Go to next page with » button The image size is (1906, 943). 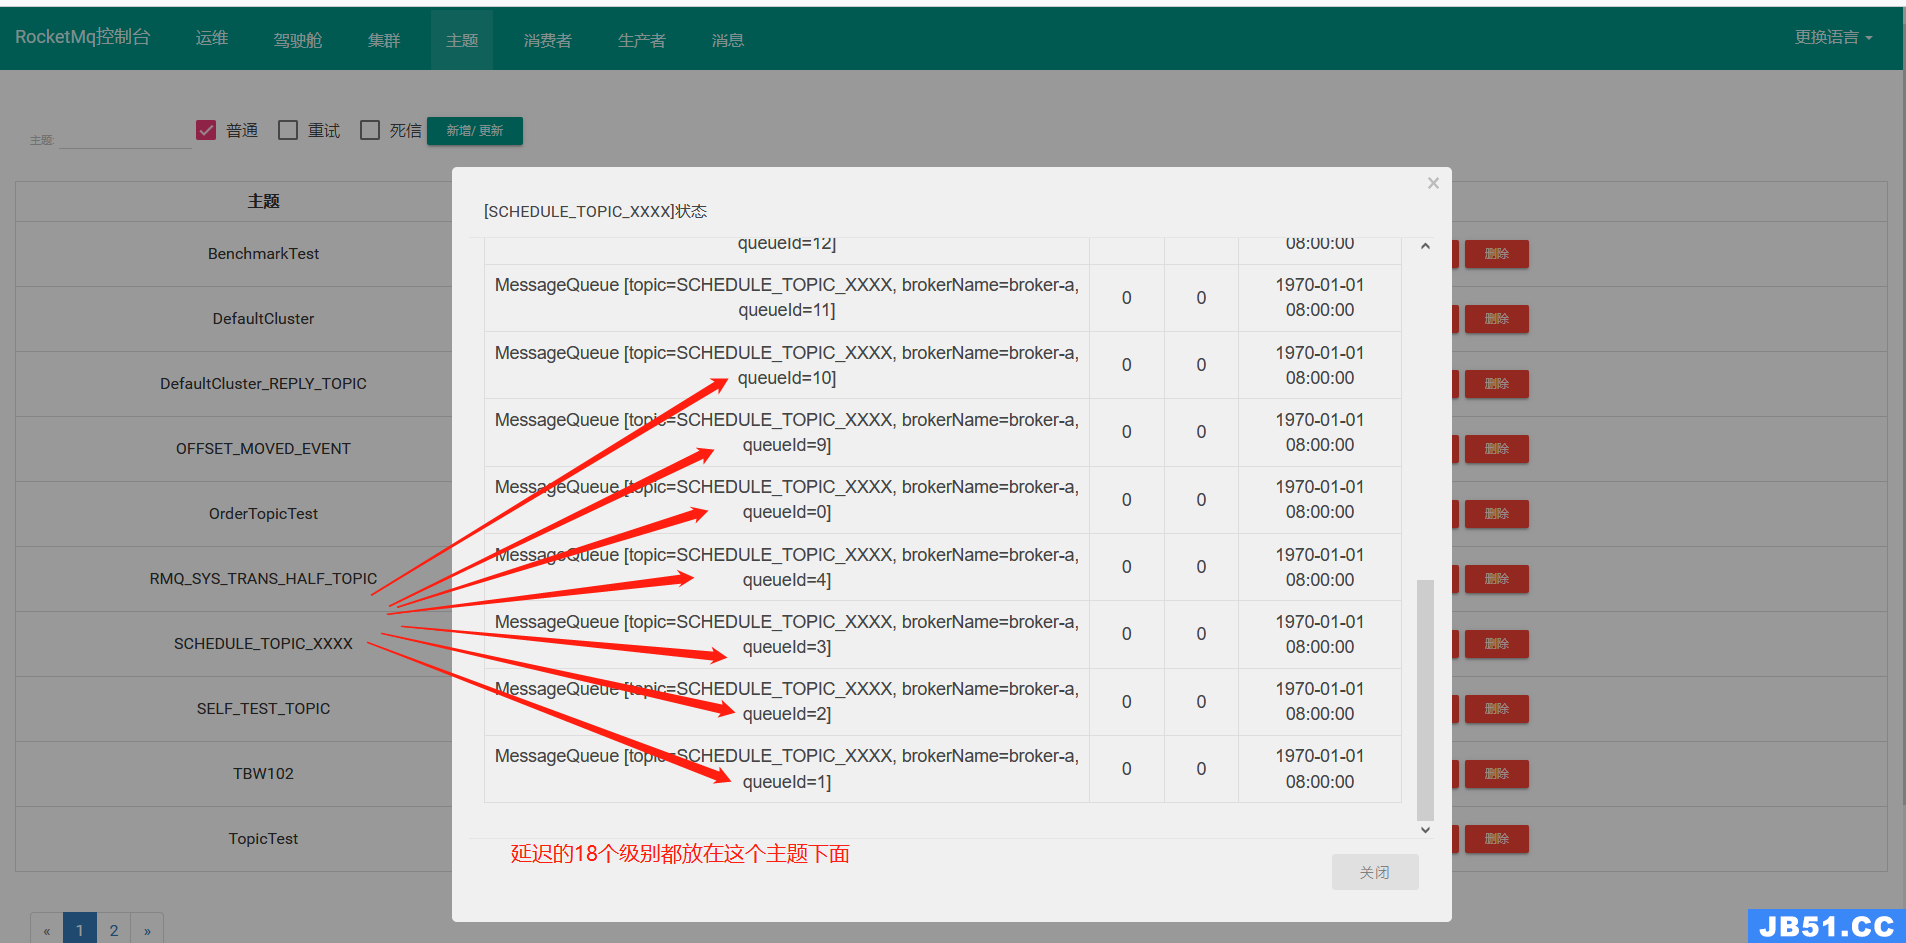[147, 930]
